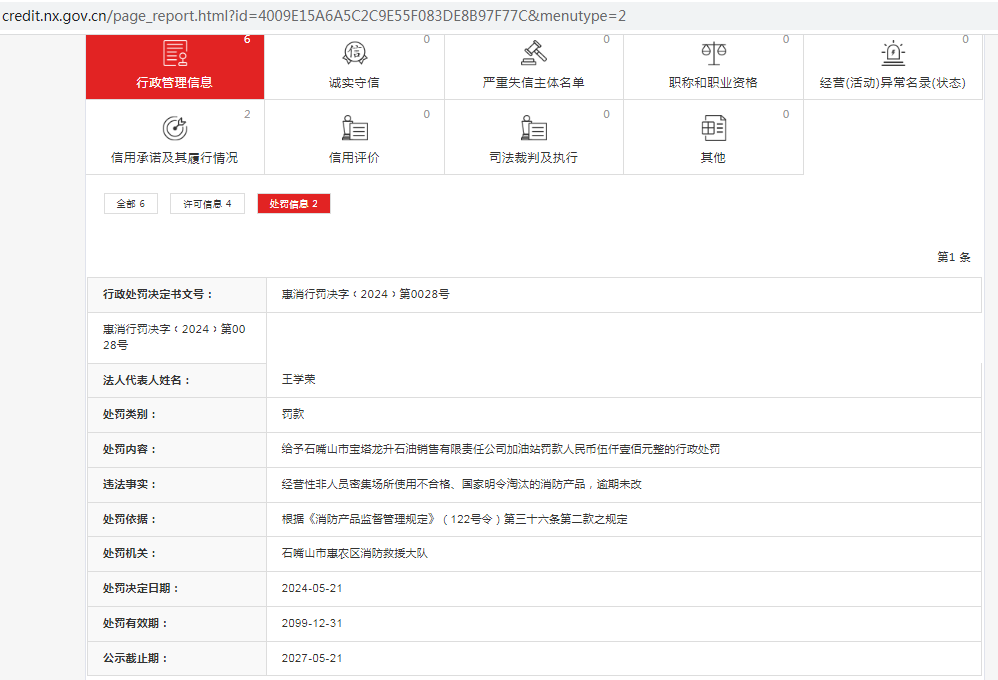The image size is (998, 680).
Task: Click the 处罚依据 legal basis text
Action: [454, 519]
